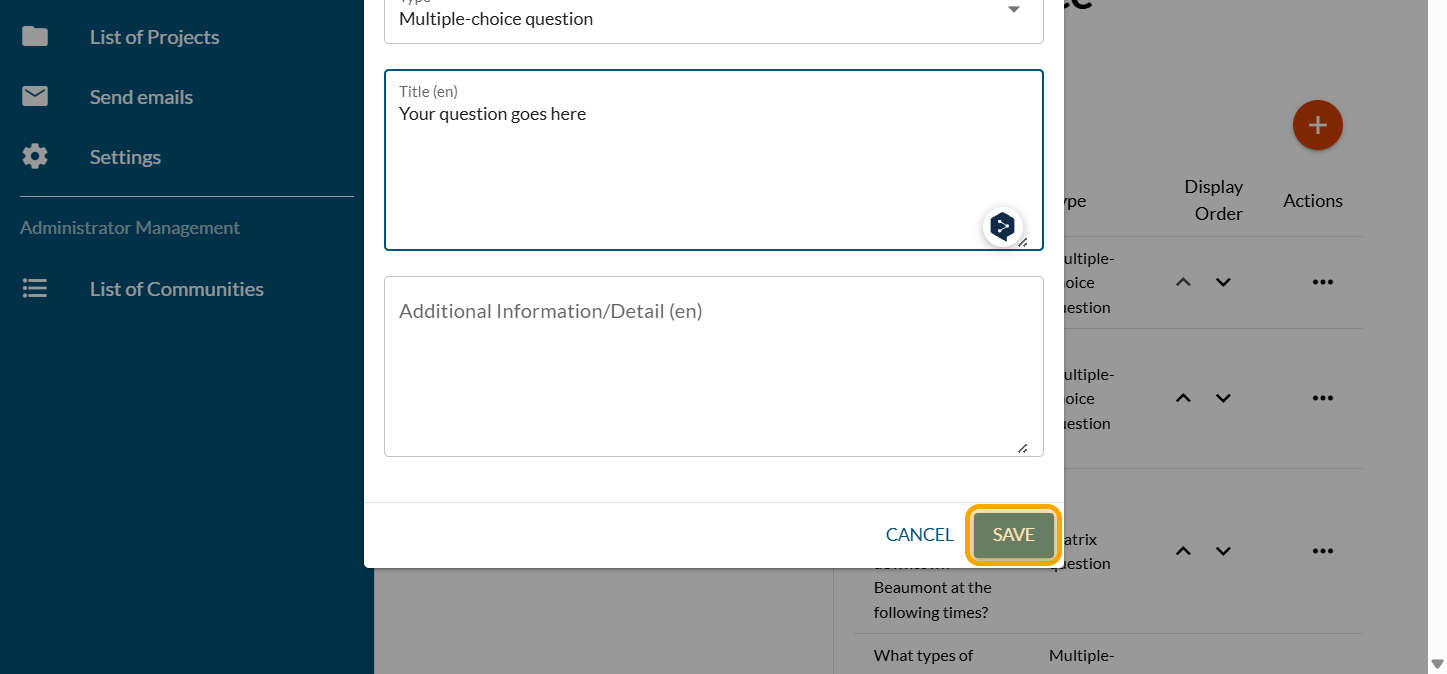Click the orange plus add button
1447x674 pixels.
(x=1317, y=126)
